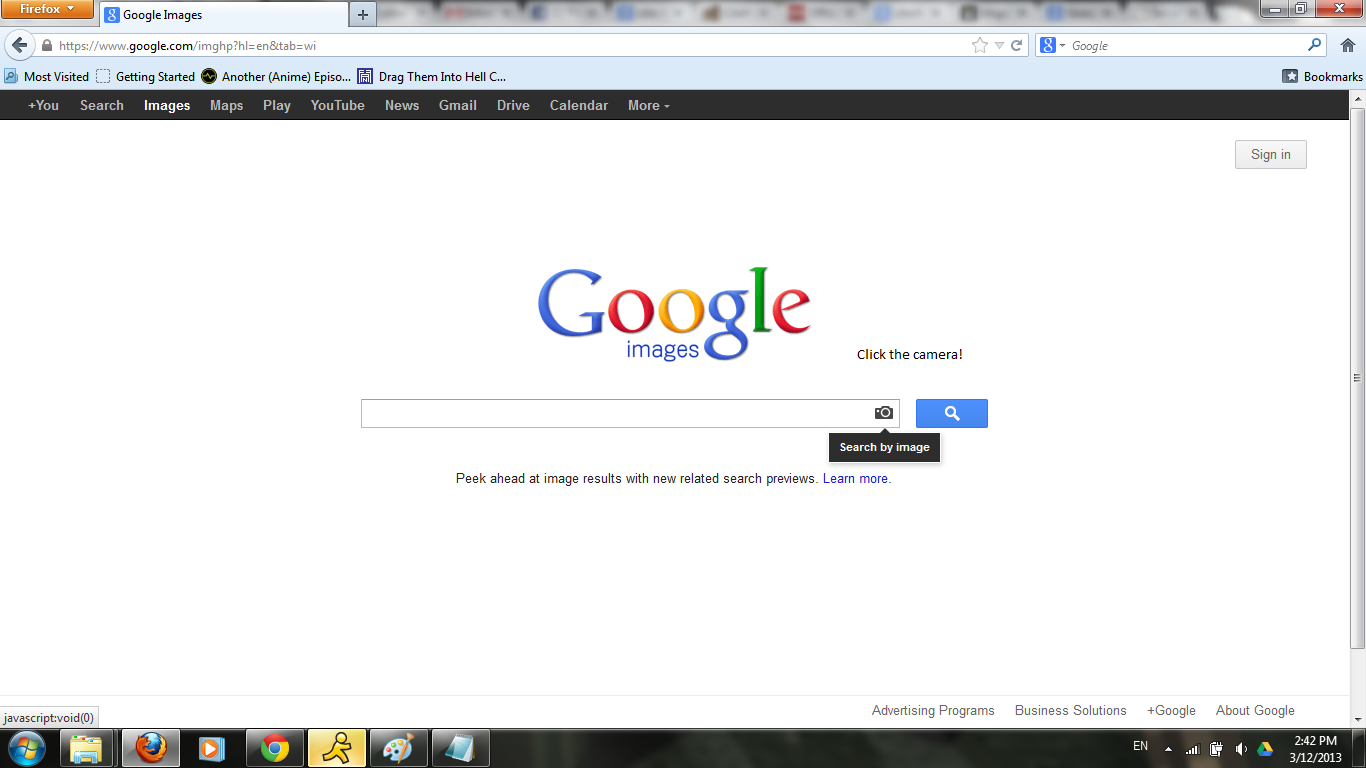This screenshot has height=768, width=1366.
Task: Show URL history dropdown arrow
Action: (999, 46)
